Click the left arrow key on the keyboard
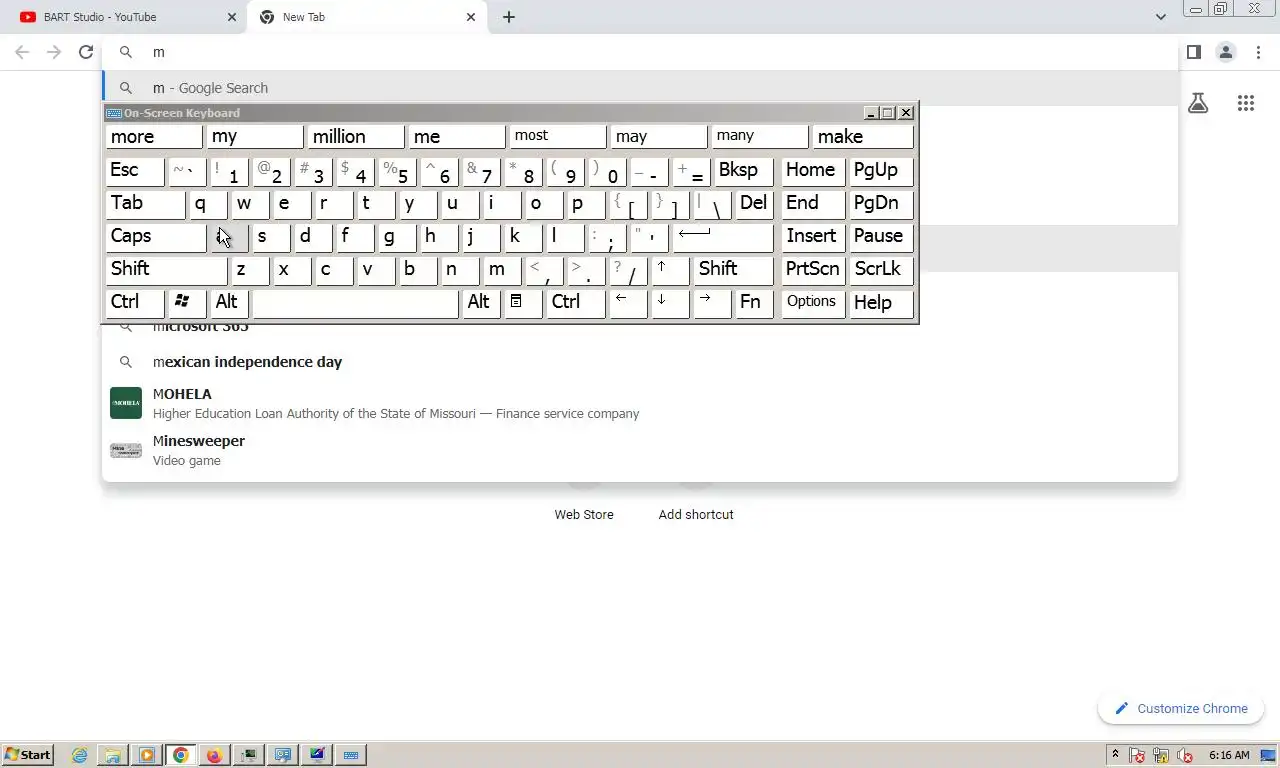Viewport: 1280px width, 768px height. (628, 303)
